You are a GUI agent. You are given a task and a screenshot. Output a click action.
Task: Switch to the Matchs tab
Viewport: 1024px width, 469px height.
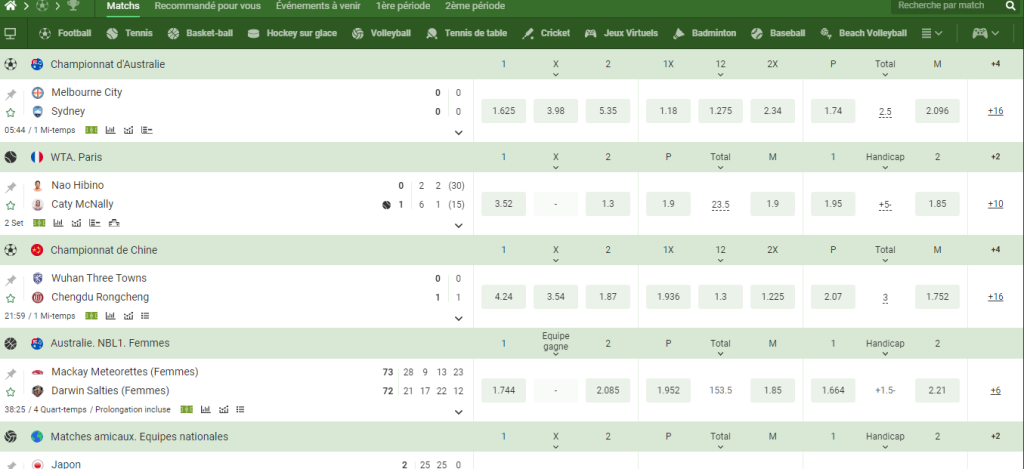(x=123, y=6)
